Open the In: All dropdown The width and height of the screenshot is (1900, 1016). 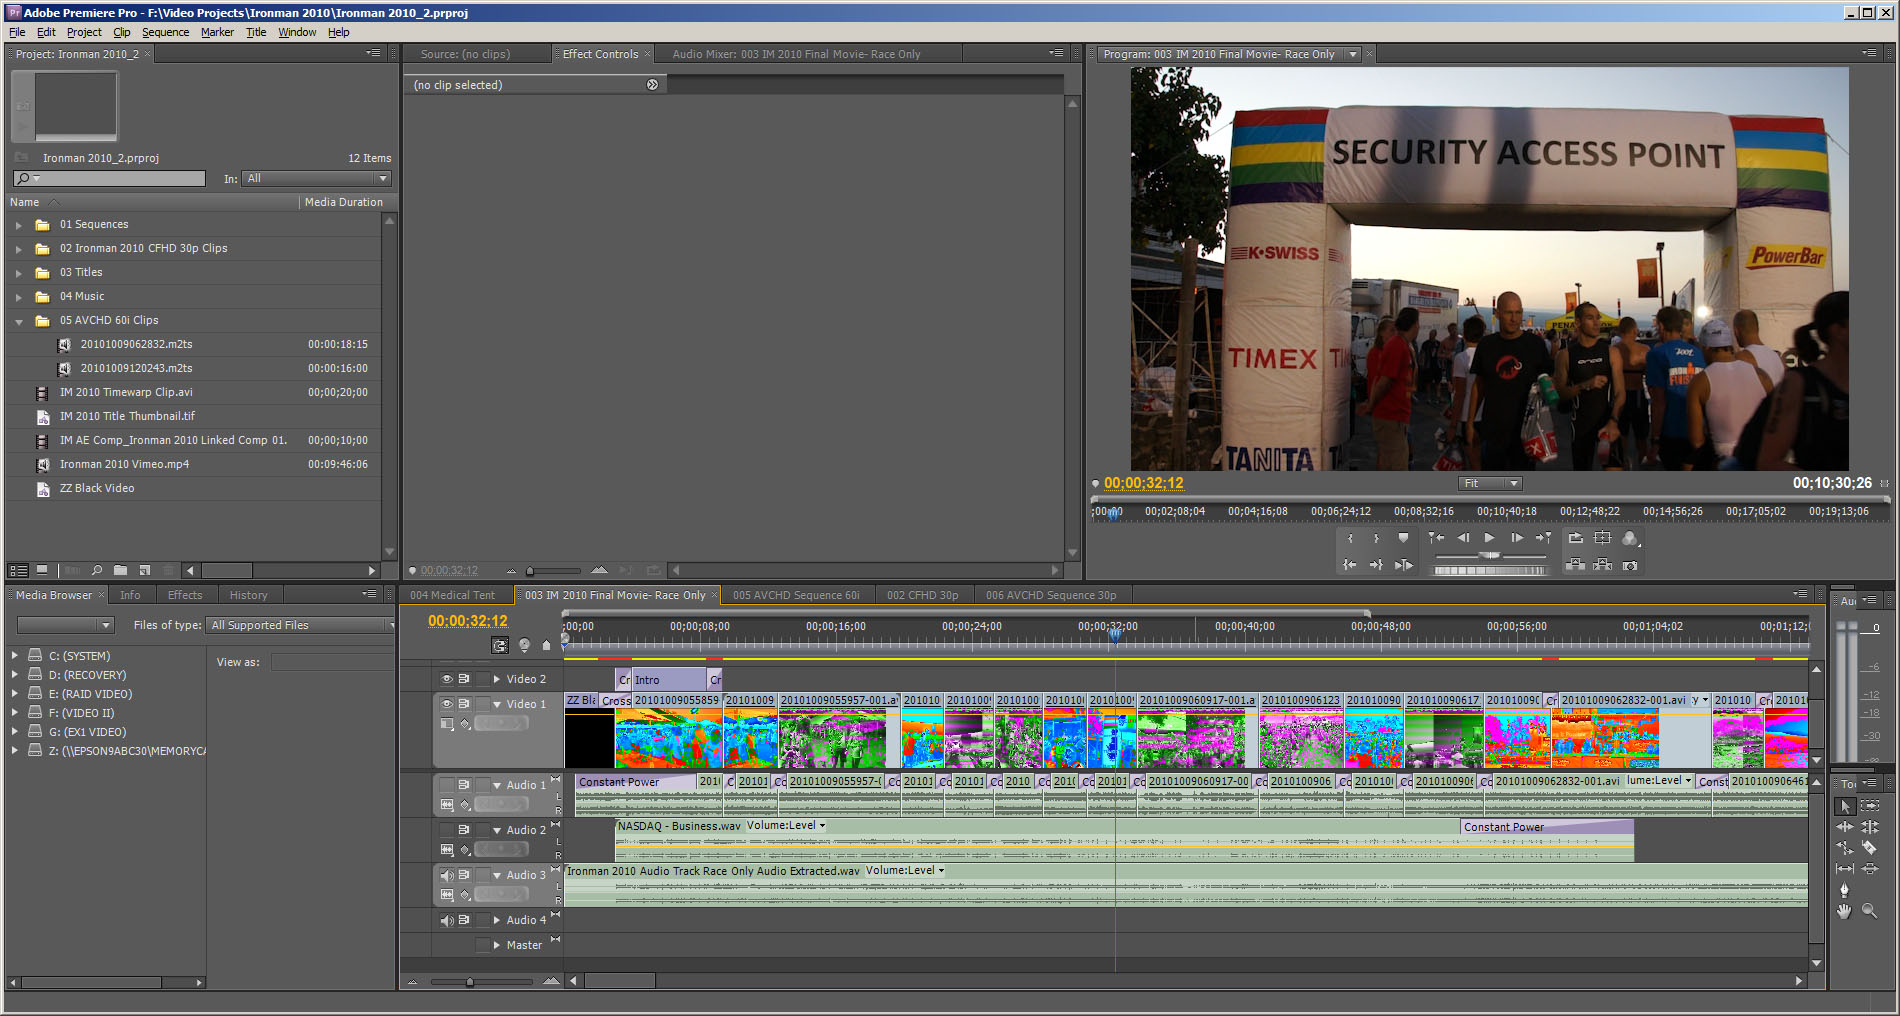tap(317, 178)
